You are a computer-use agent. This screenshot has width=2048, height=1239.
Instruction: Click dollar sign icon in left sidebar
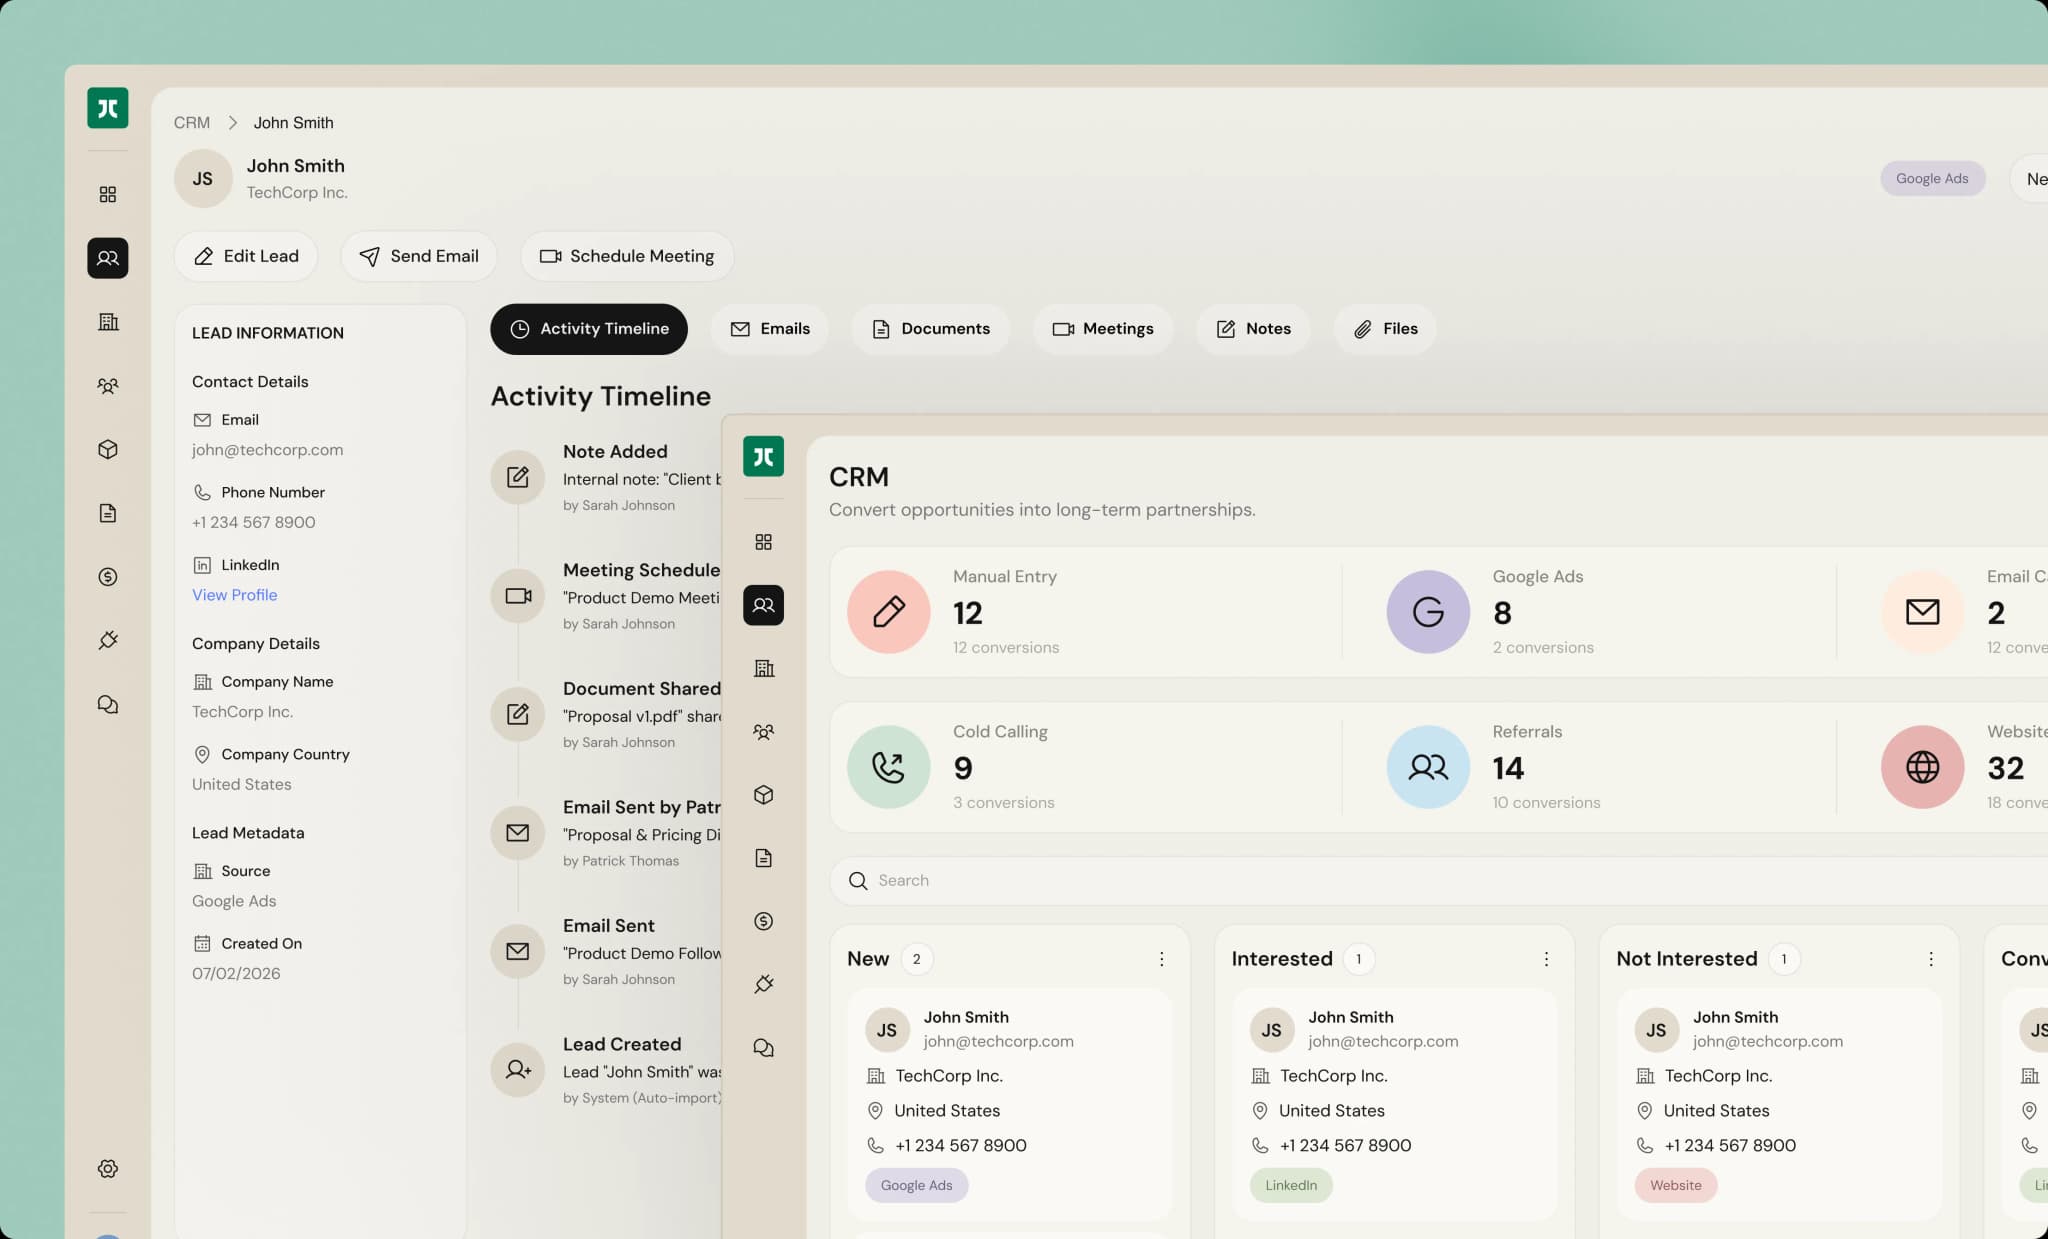coord(108,577)
